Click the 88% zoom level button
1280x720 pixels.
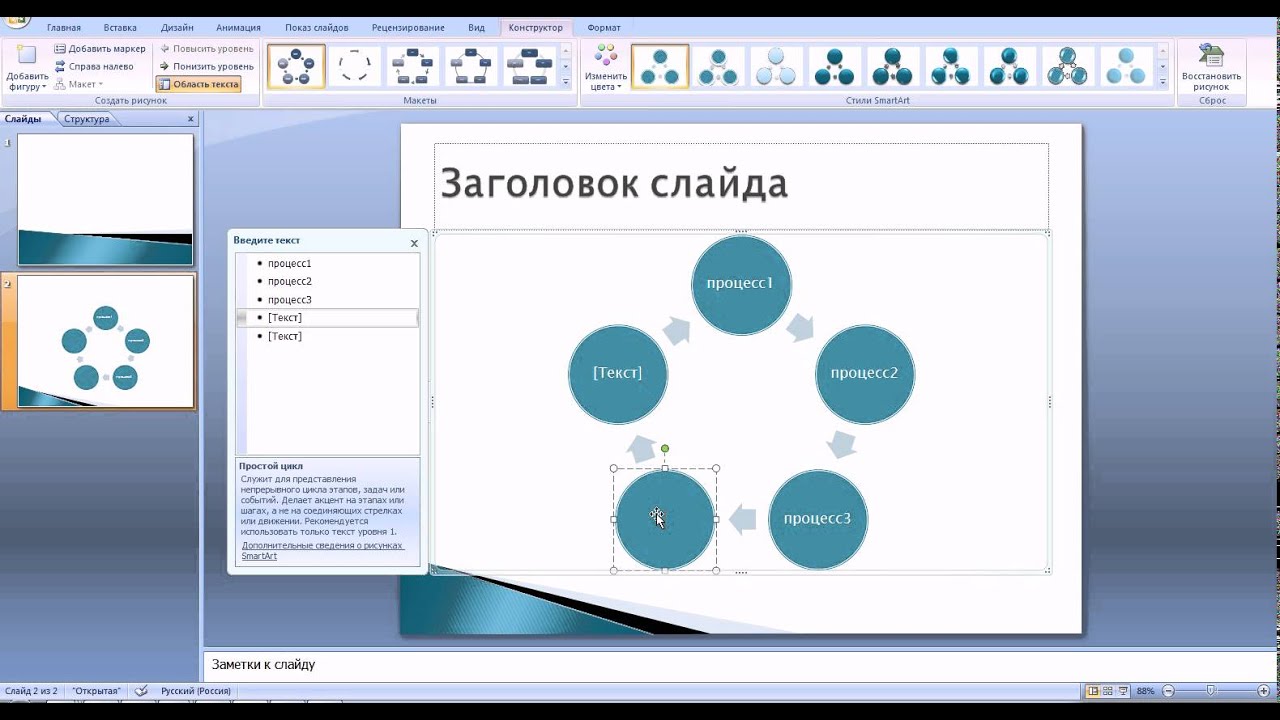[x=1146, y=691]
